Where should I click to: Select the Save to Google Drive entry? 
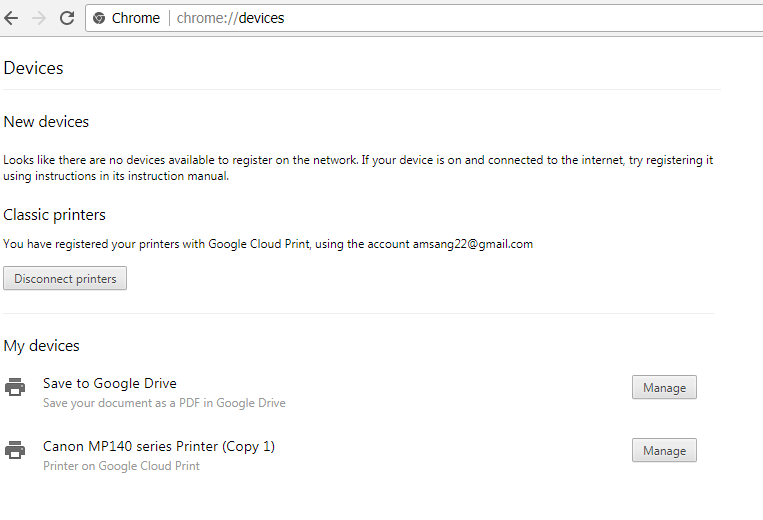[109, 383]
